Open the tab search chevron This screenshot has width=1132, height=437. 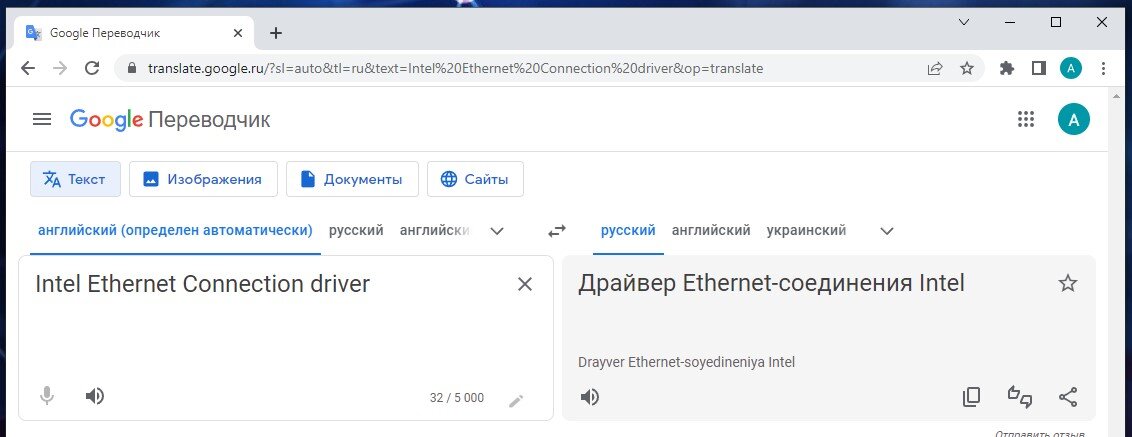pos(963,22)
